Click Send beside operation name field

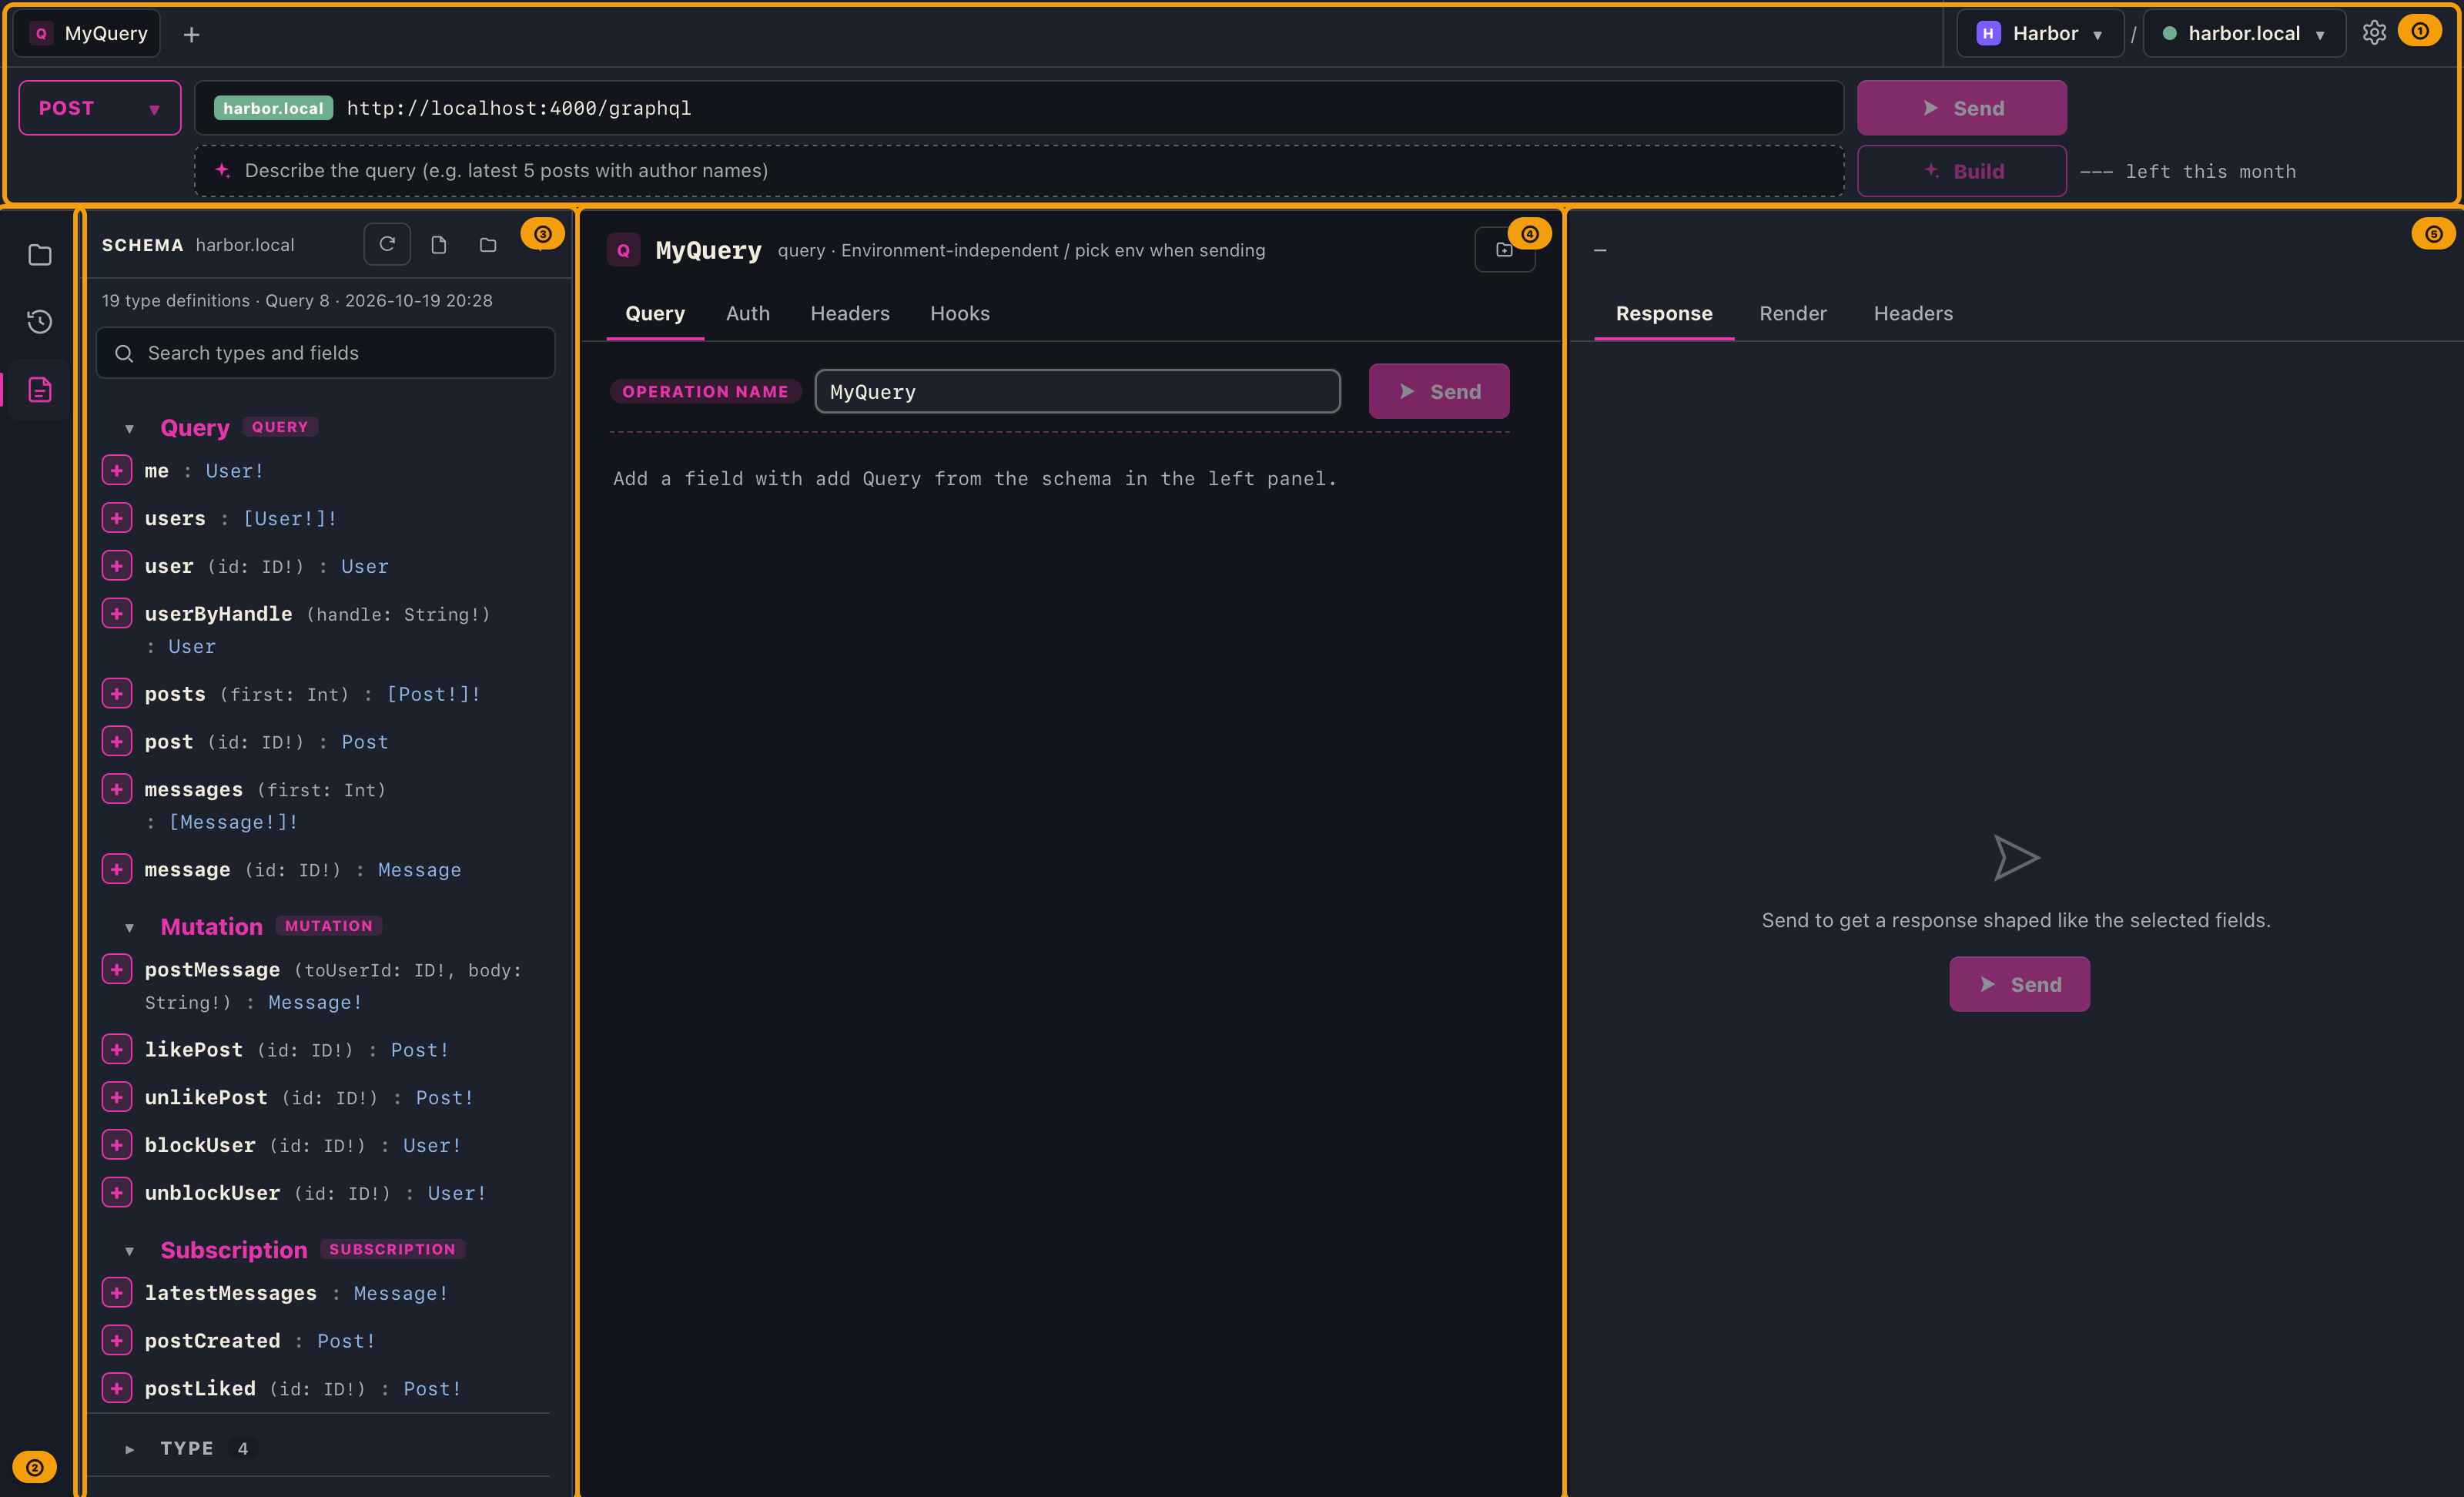tap(1438, 391)
